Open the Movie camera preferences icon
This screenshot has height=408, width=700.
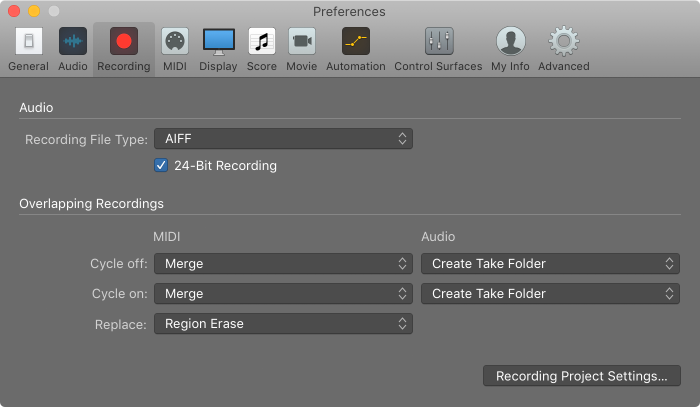302,41
